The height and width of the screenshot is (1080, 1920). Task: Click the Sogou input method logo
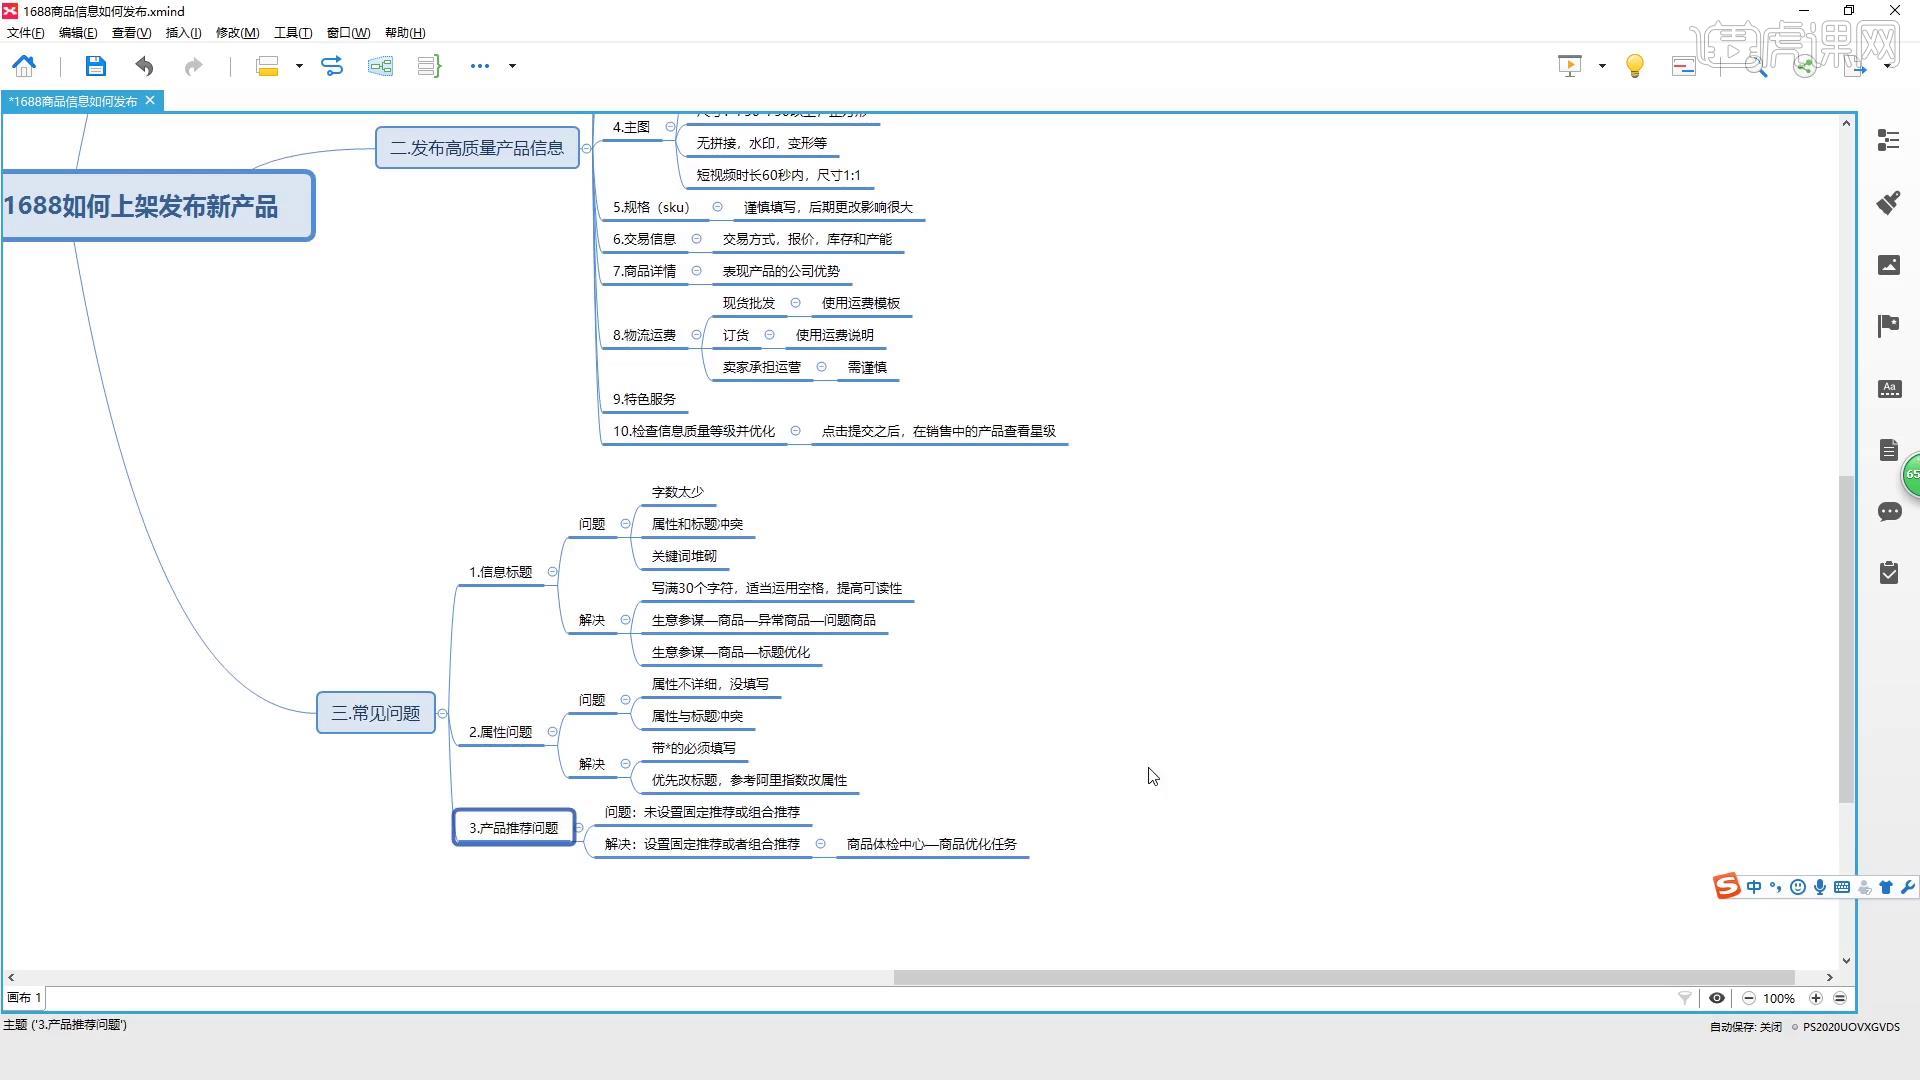click(1727, 886)
